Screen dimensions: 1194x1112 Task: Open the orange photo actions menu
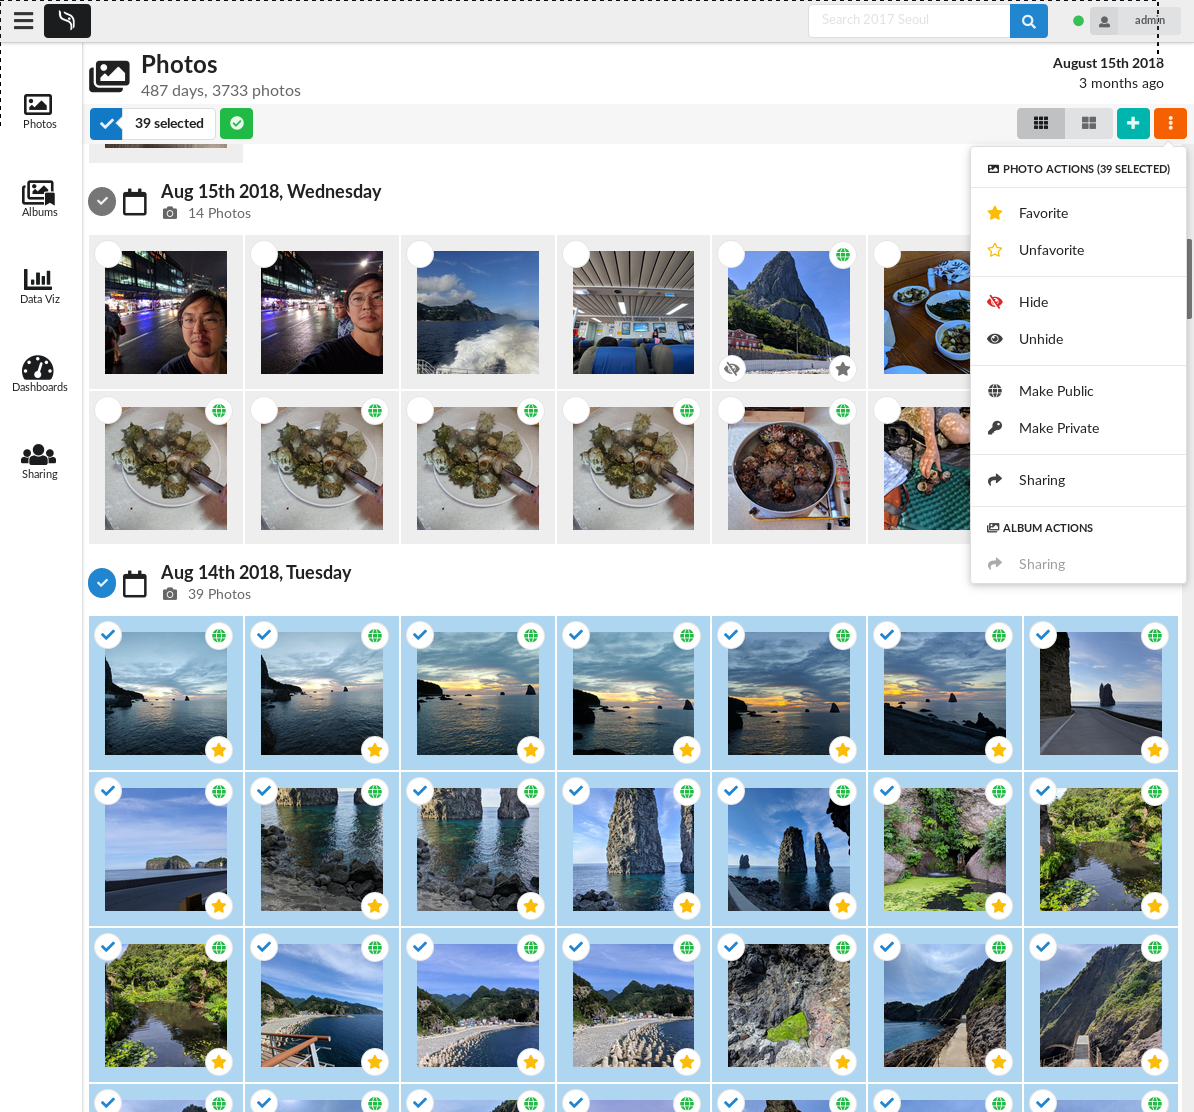pyautogui.click(x=1170, y=123)
